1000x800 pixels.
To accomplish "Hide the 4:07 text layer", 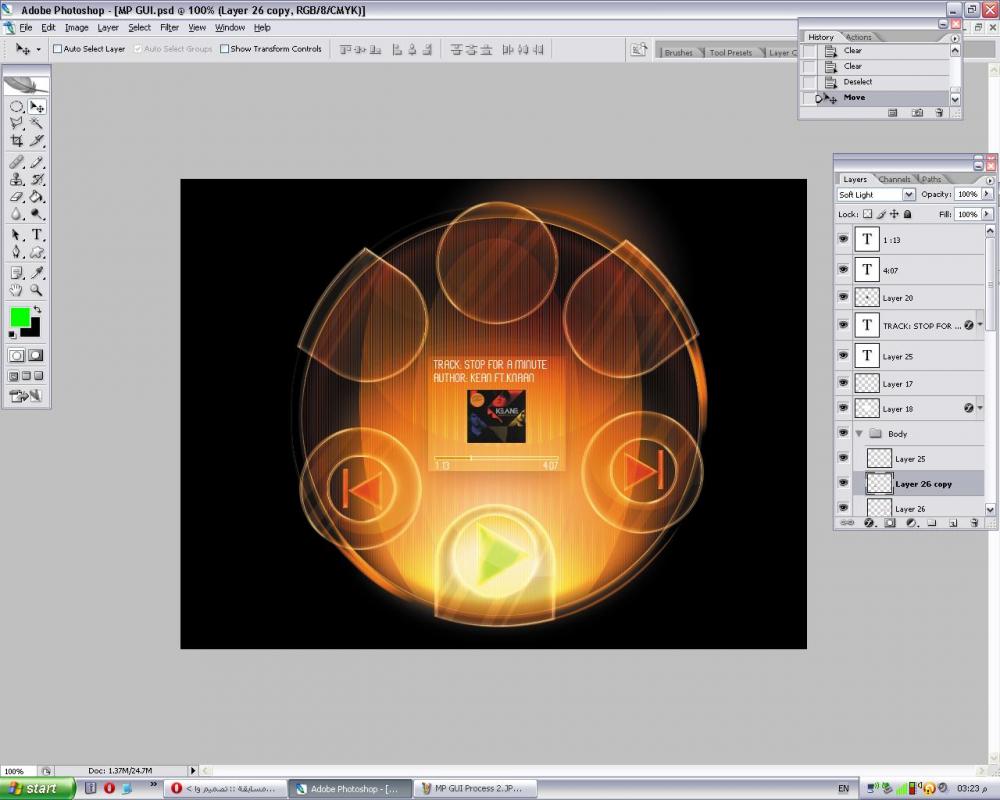I will point(843,269).
